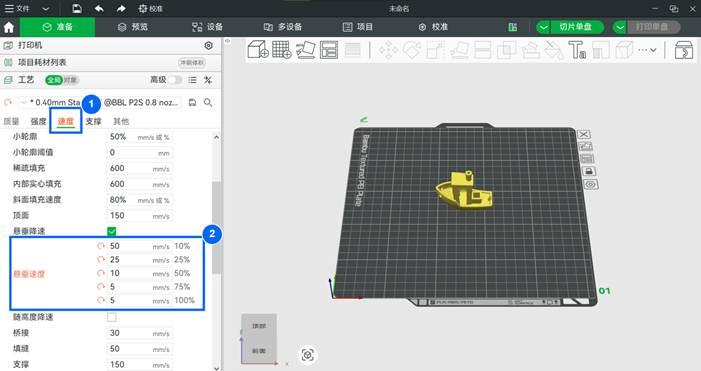Click the Add cube/model toolbar icon

coord(258,49)
